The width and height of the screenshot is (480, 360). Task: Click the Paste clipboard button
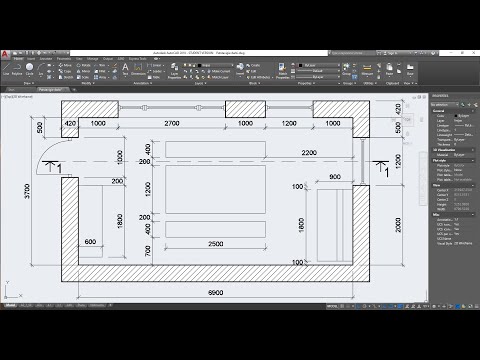click(x=389, y=69)
